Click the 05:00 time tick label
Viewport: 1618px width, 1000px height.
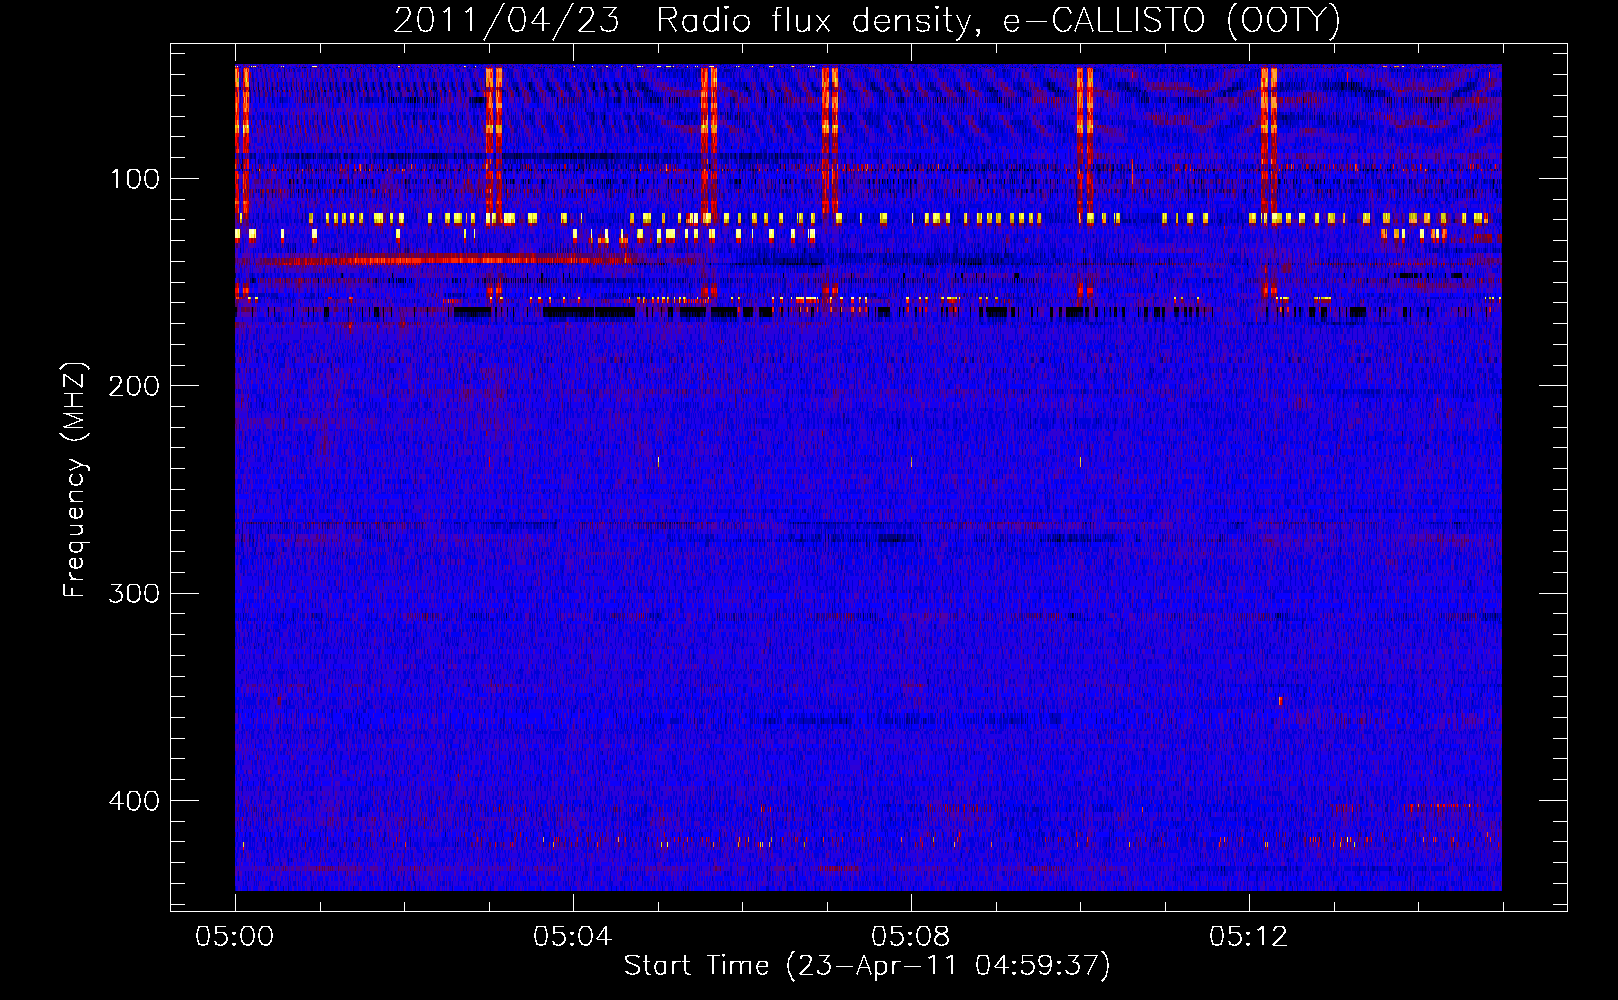(x=235, y=937)
